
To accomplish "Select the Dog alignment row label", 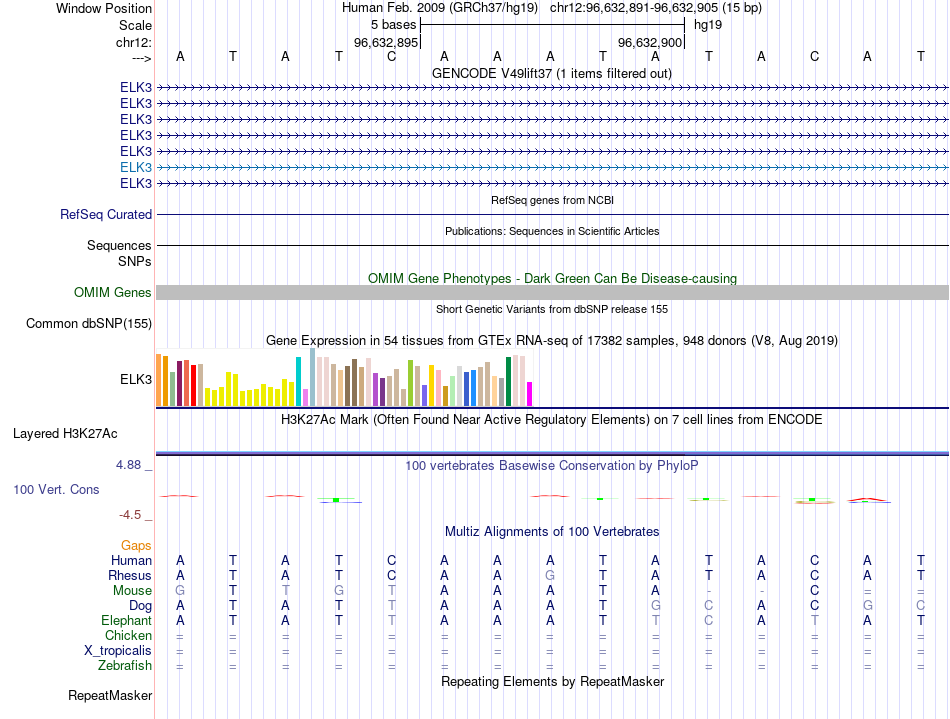I will pyautogui.click(x=140, y=606).
